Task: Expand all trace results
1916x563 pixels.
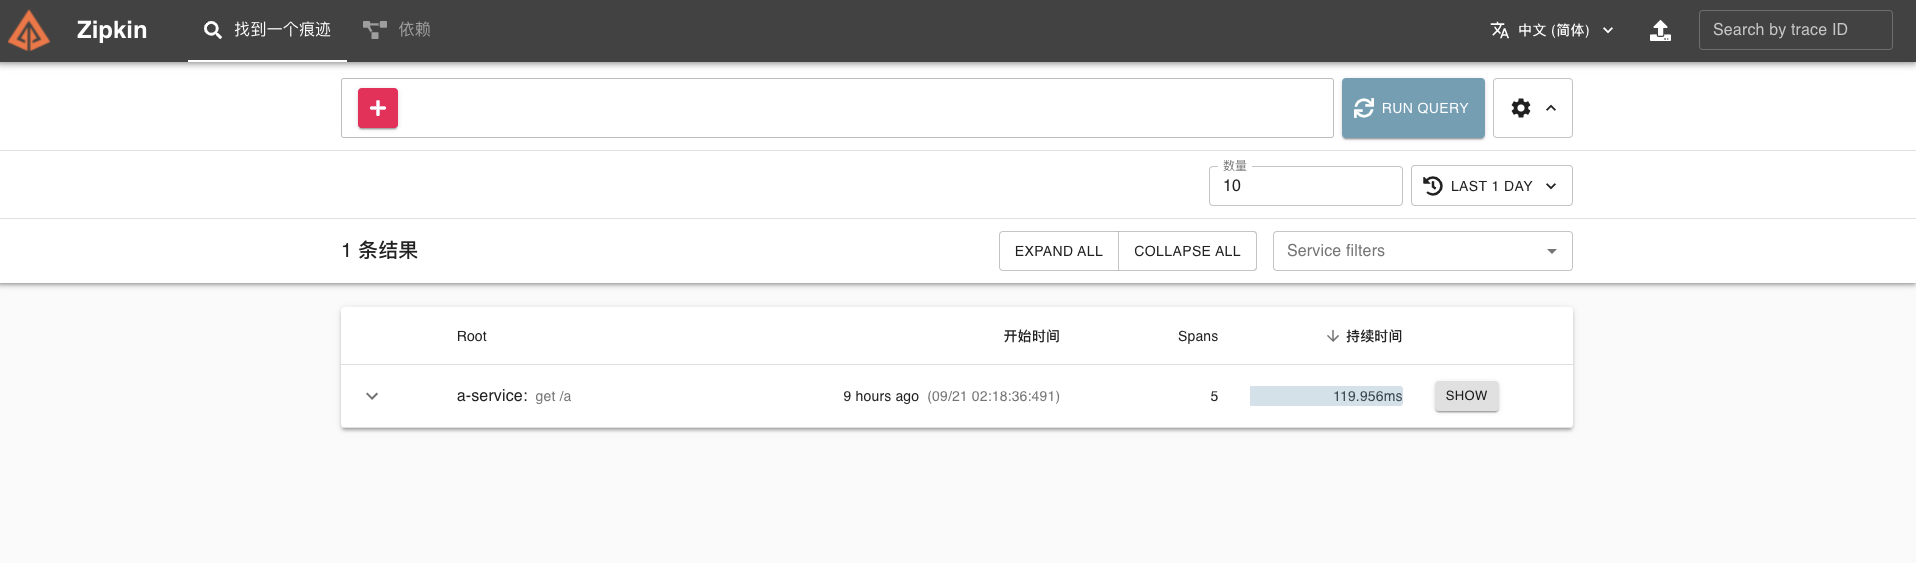Action: tap(1058, 251)
